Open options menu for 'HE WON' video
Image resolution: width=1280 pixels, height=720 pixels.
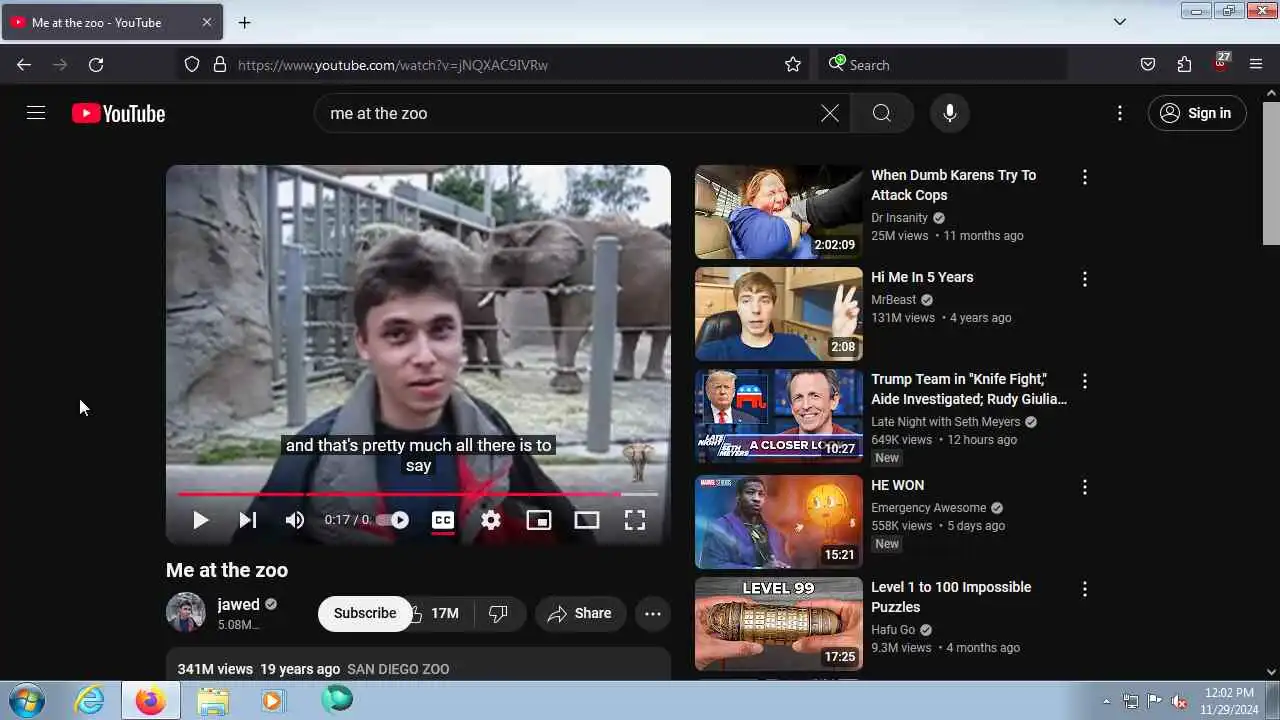click(x=1085, y=487)
